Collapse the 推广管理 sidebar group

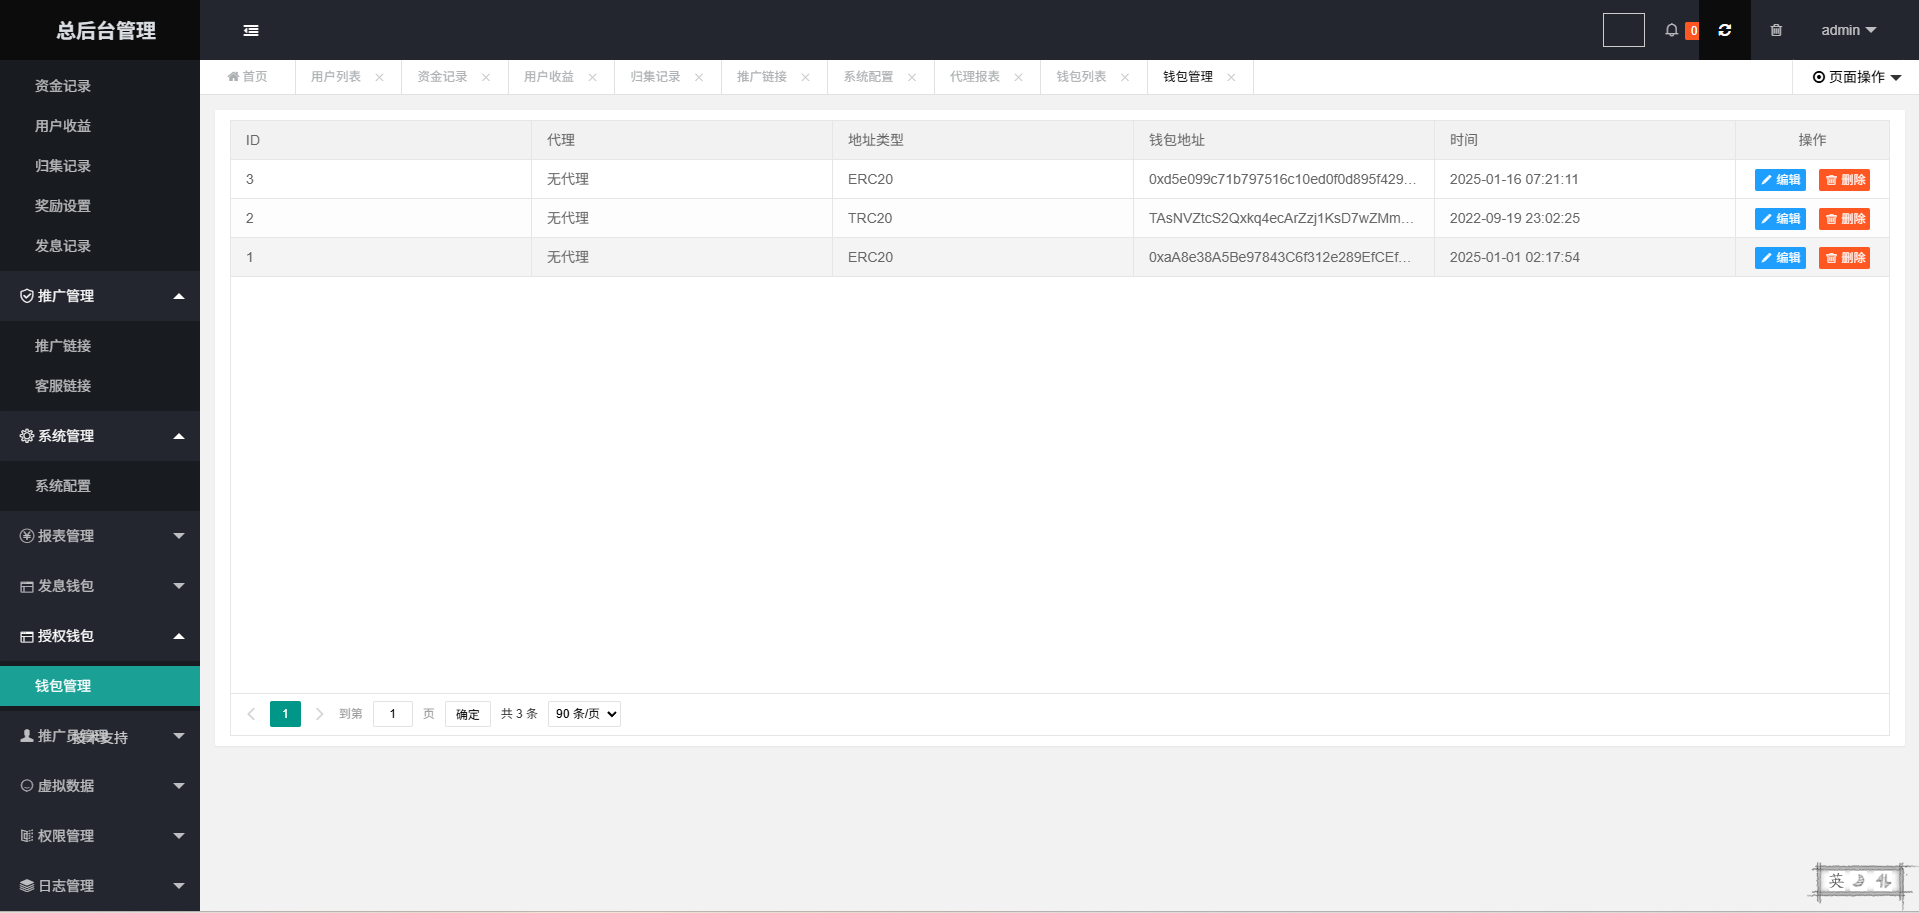[100, 296]
